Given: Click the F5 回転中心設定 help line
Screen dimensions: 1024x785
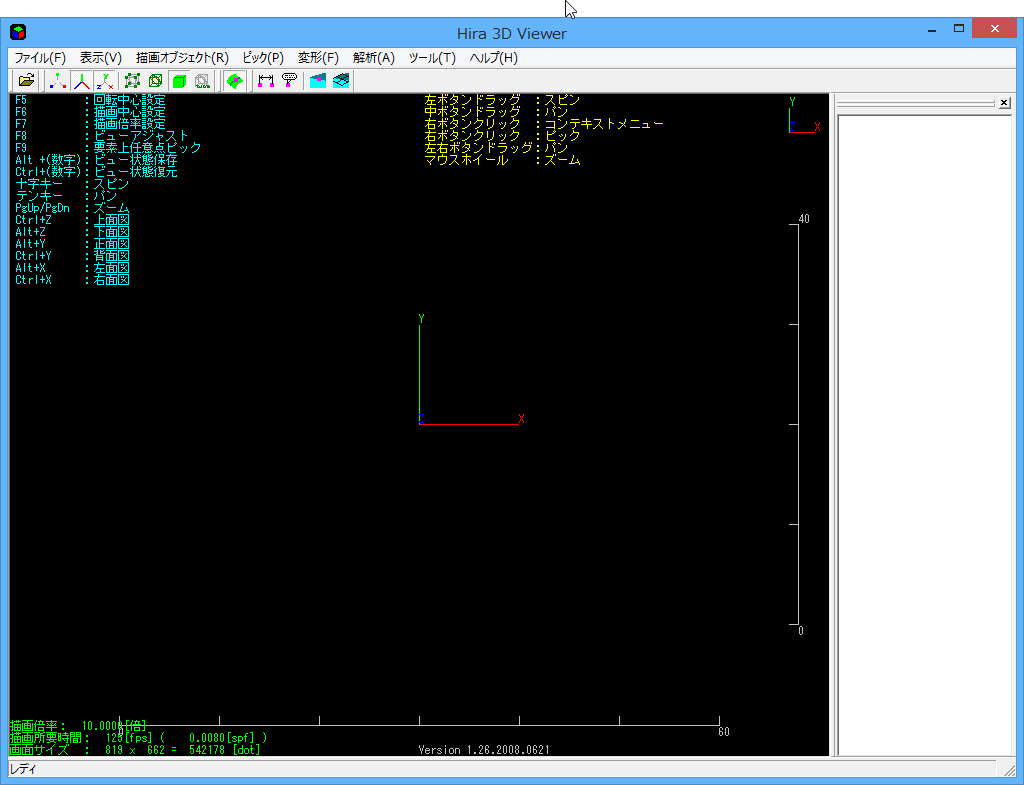Looking at the screenshot, I should point(90,100).
